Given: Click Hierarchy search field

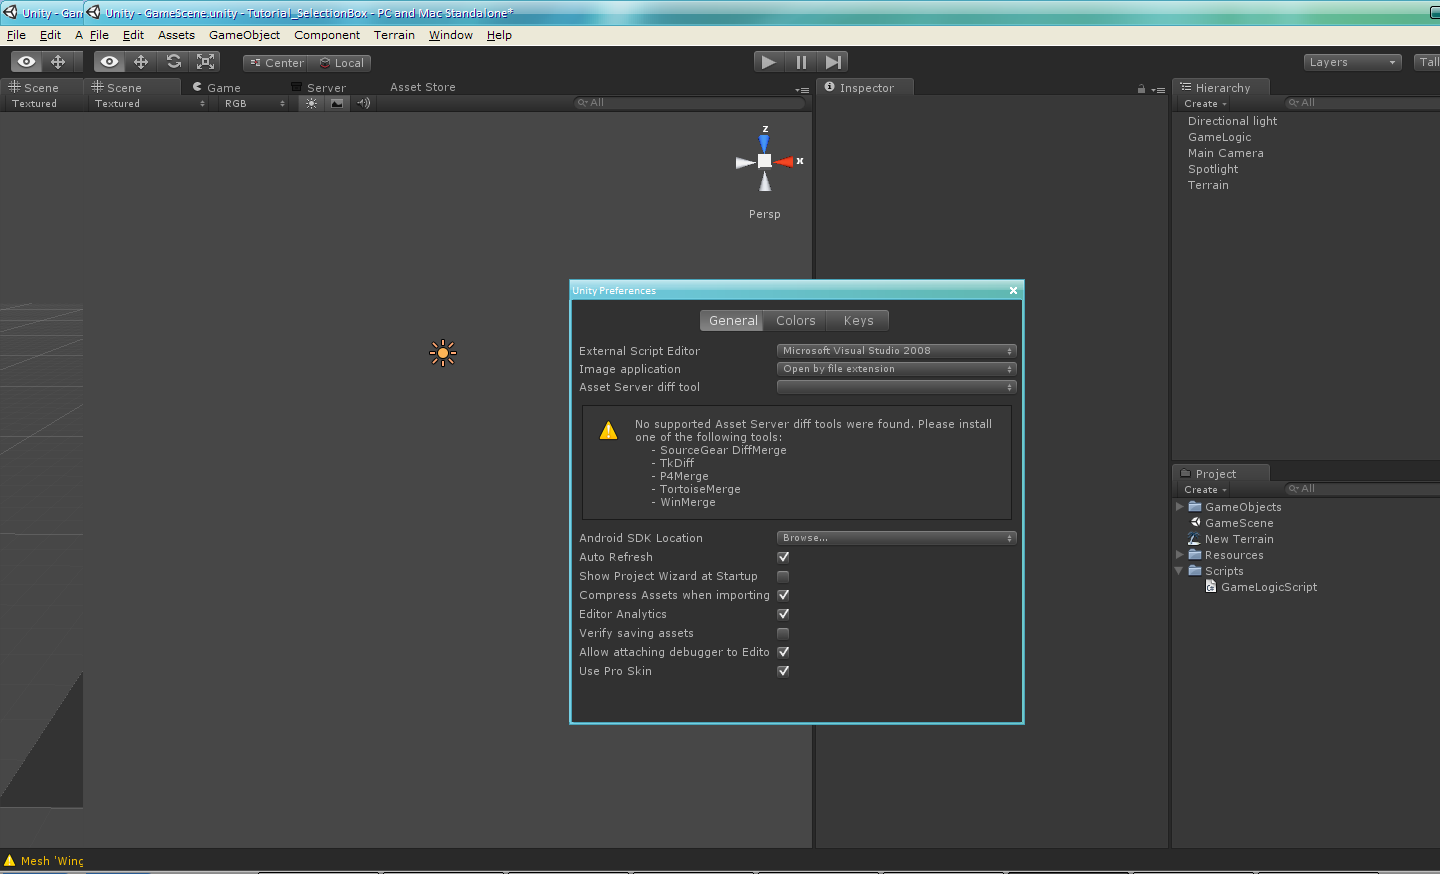Looking at the screenshot, I should (1362, 103).
